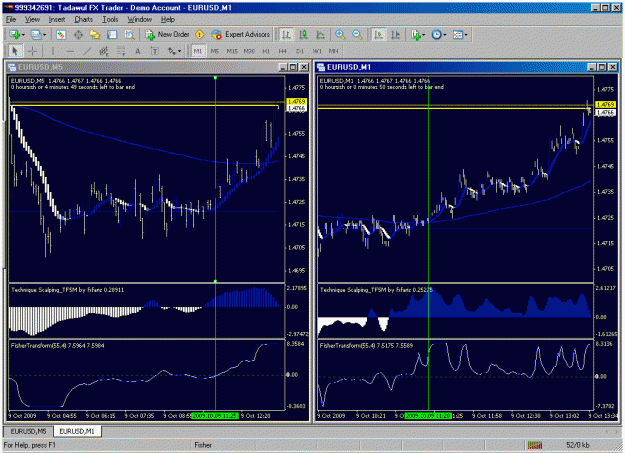Select the standard cursor tool

click(x=15, y=51)
